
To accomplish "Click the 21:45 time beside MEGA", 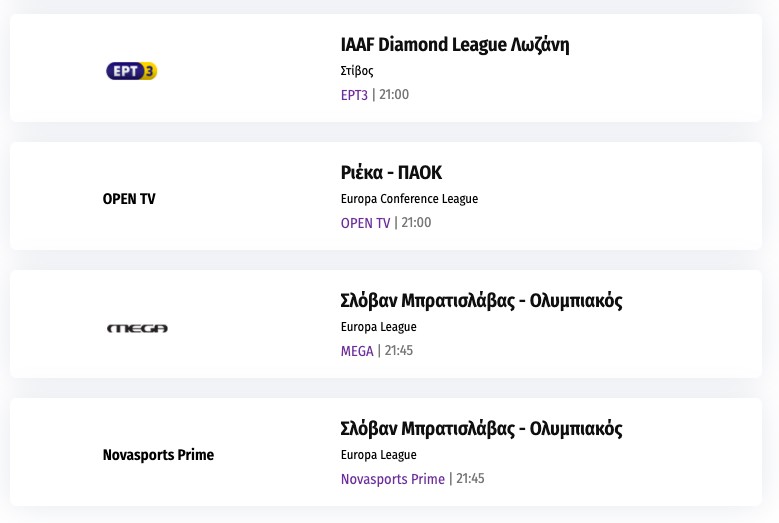I will 399,351.
